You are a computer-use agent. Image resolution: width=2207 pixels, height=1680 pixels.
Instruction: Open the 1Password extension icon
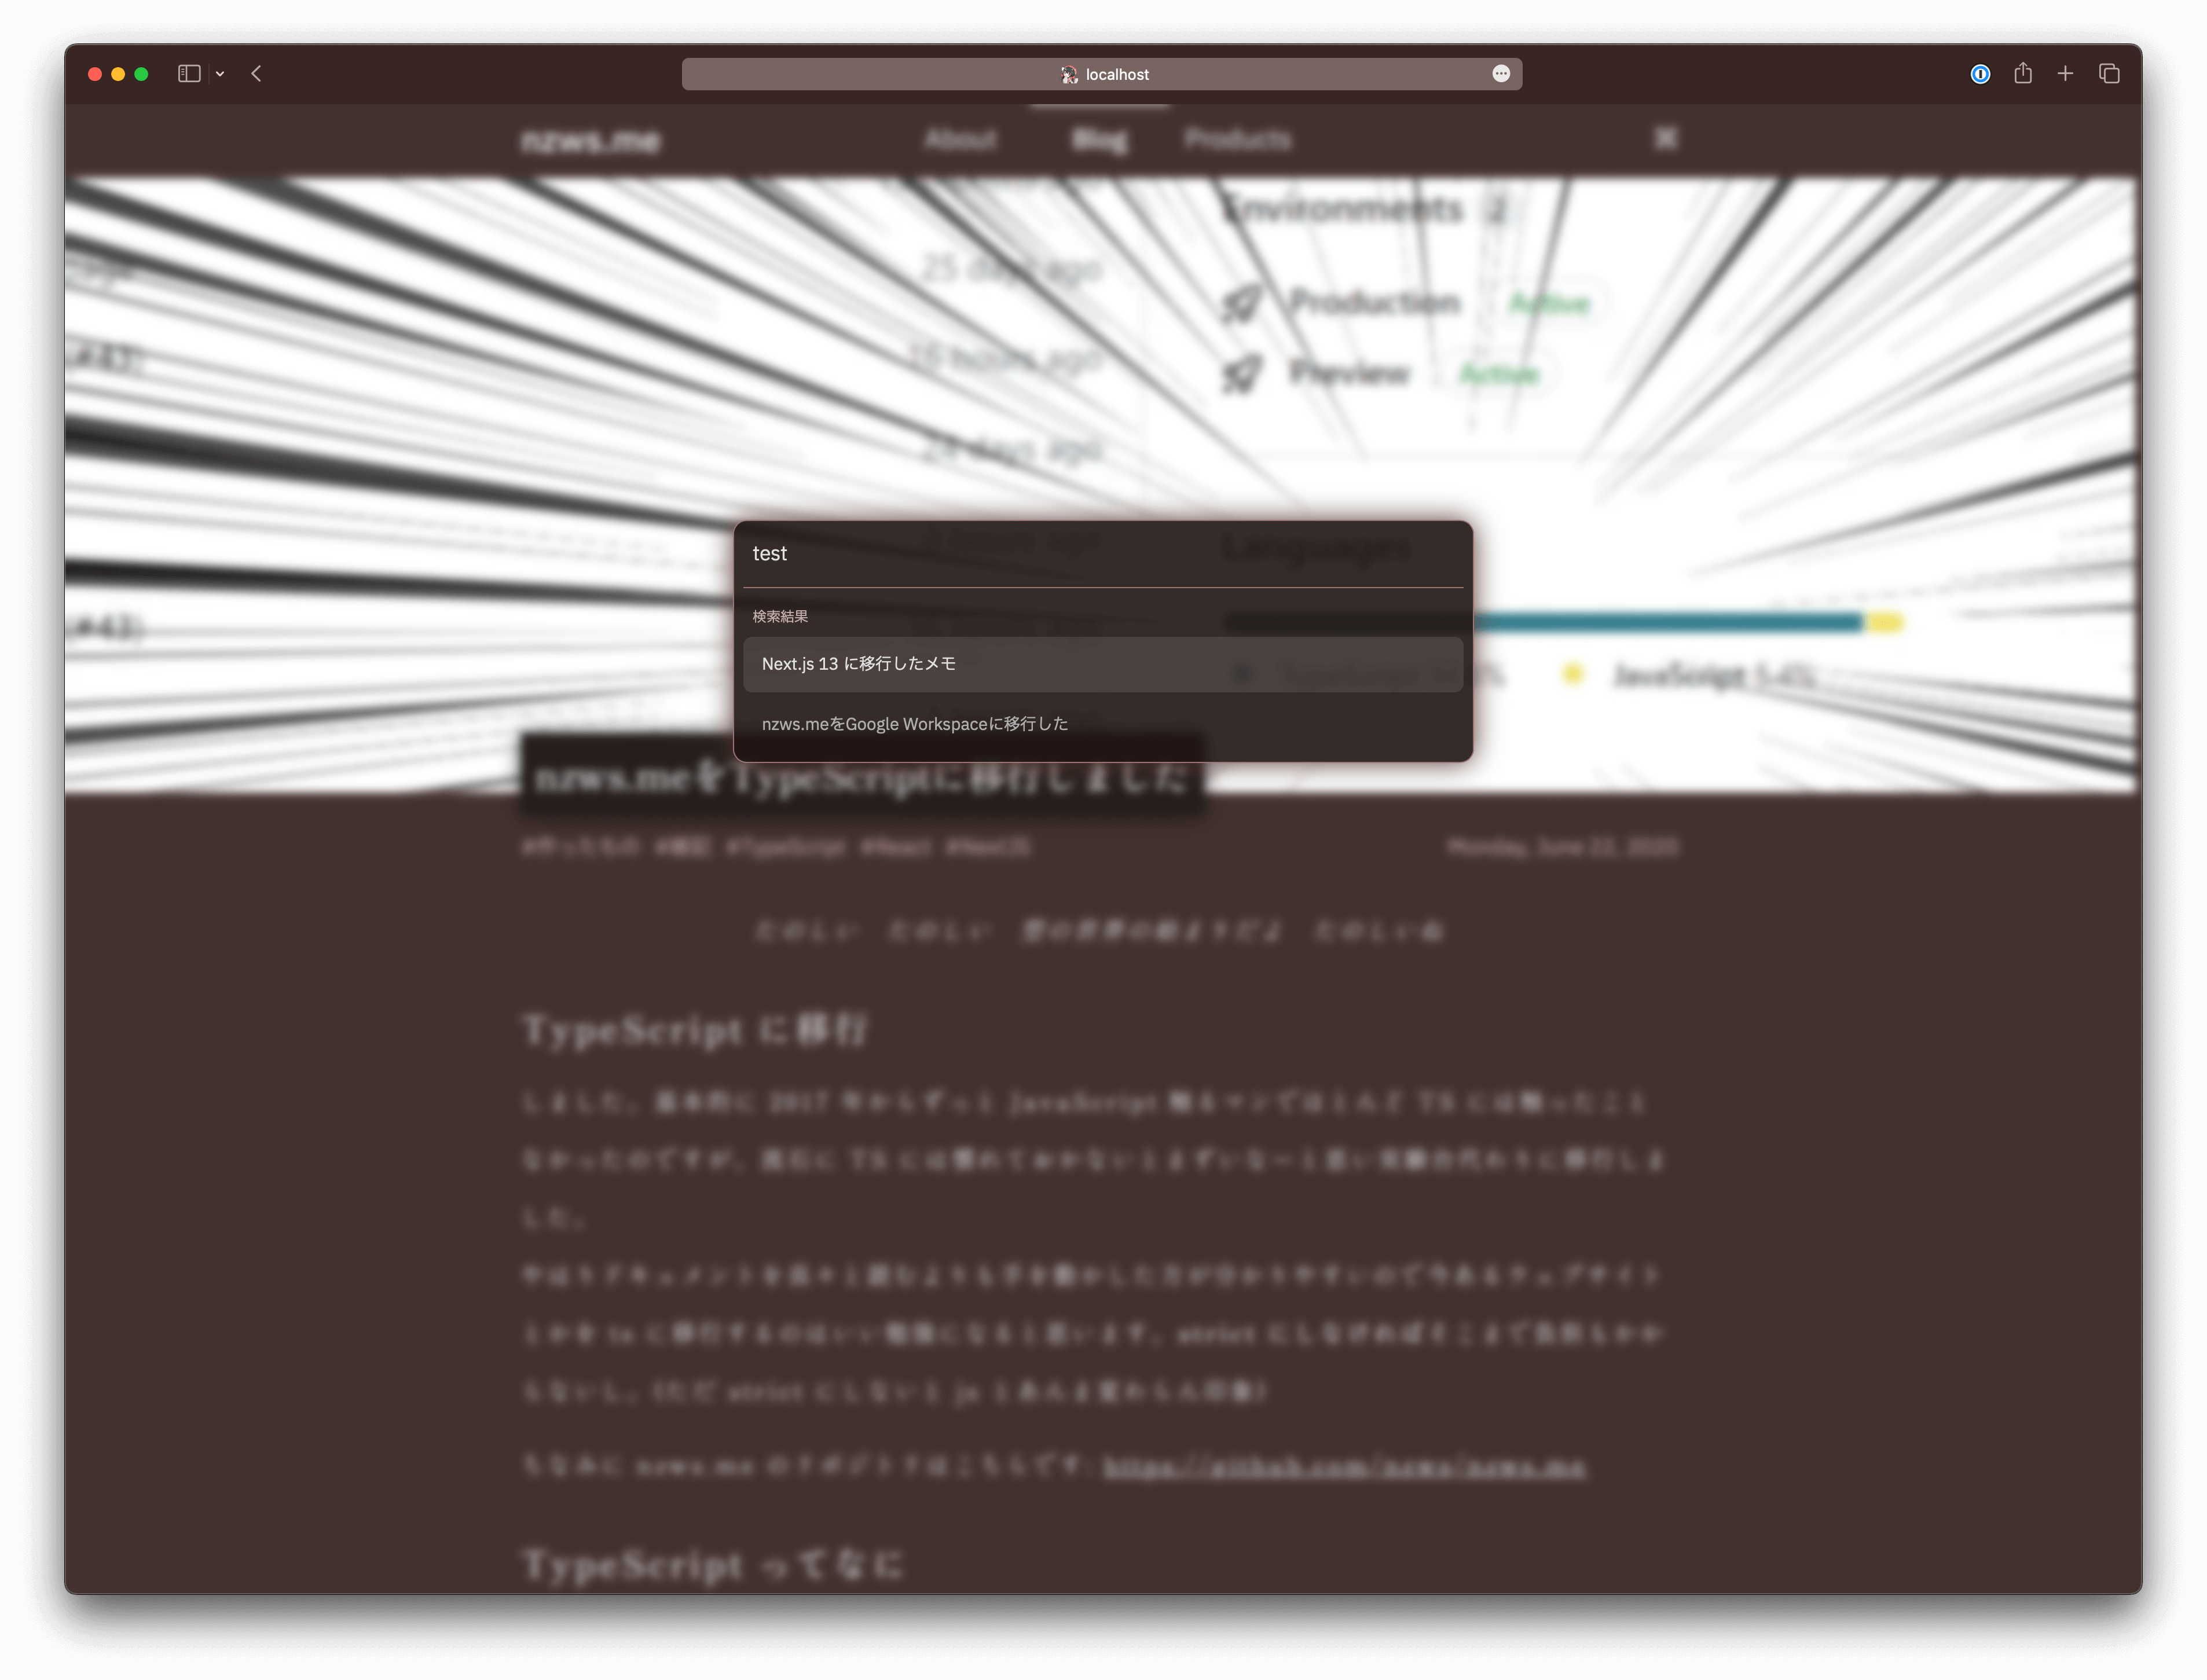pos(1979,74)
